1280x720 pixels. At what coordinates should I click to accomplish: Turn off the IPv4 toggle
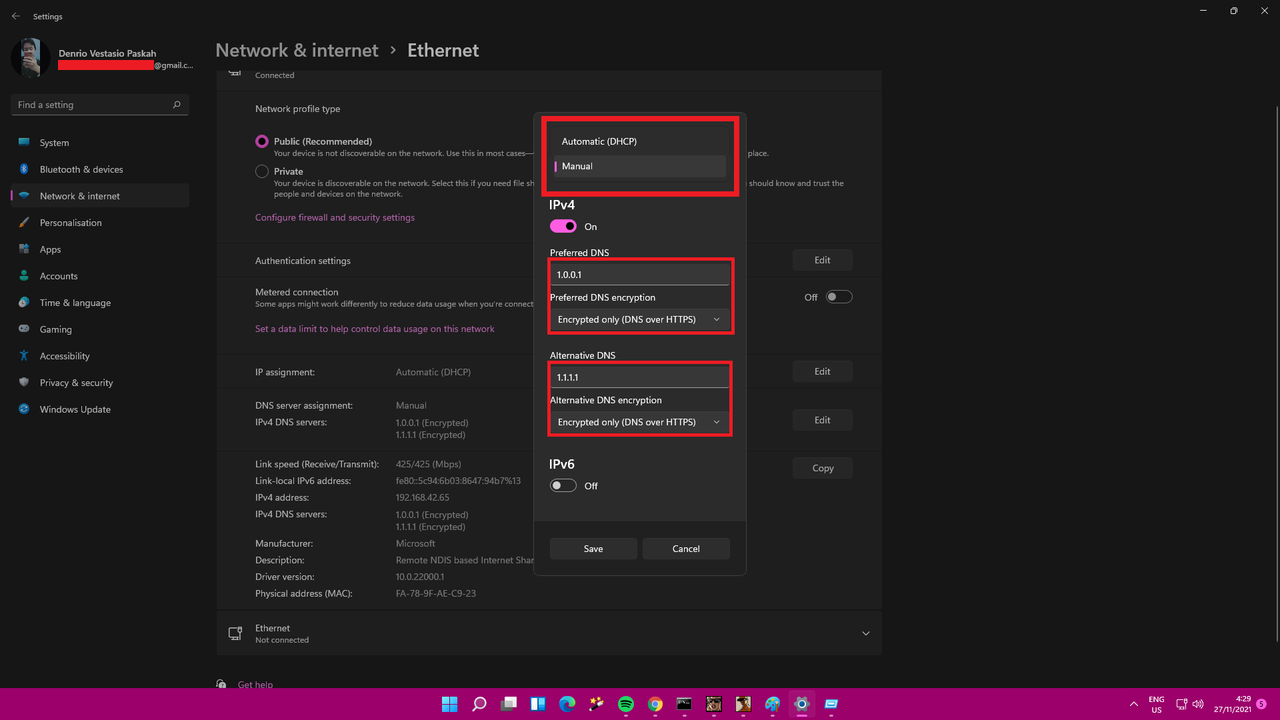563,226
